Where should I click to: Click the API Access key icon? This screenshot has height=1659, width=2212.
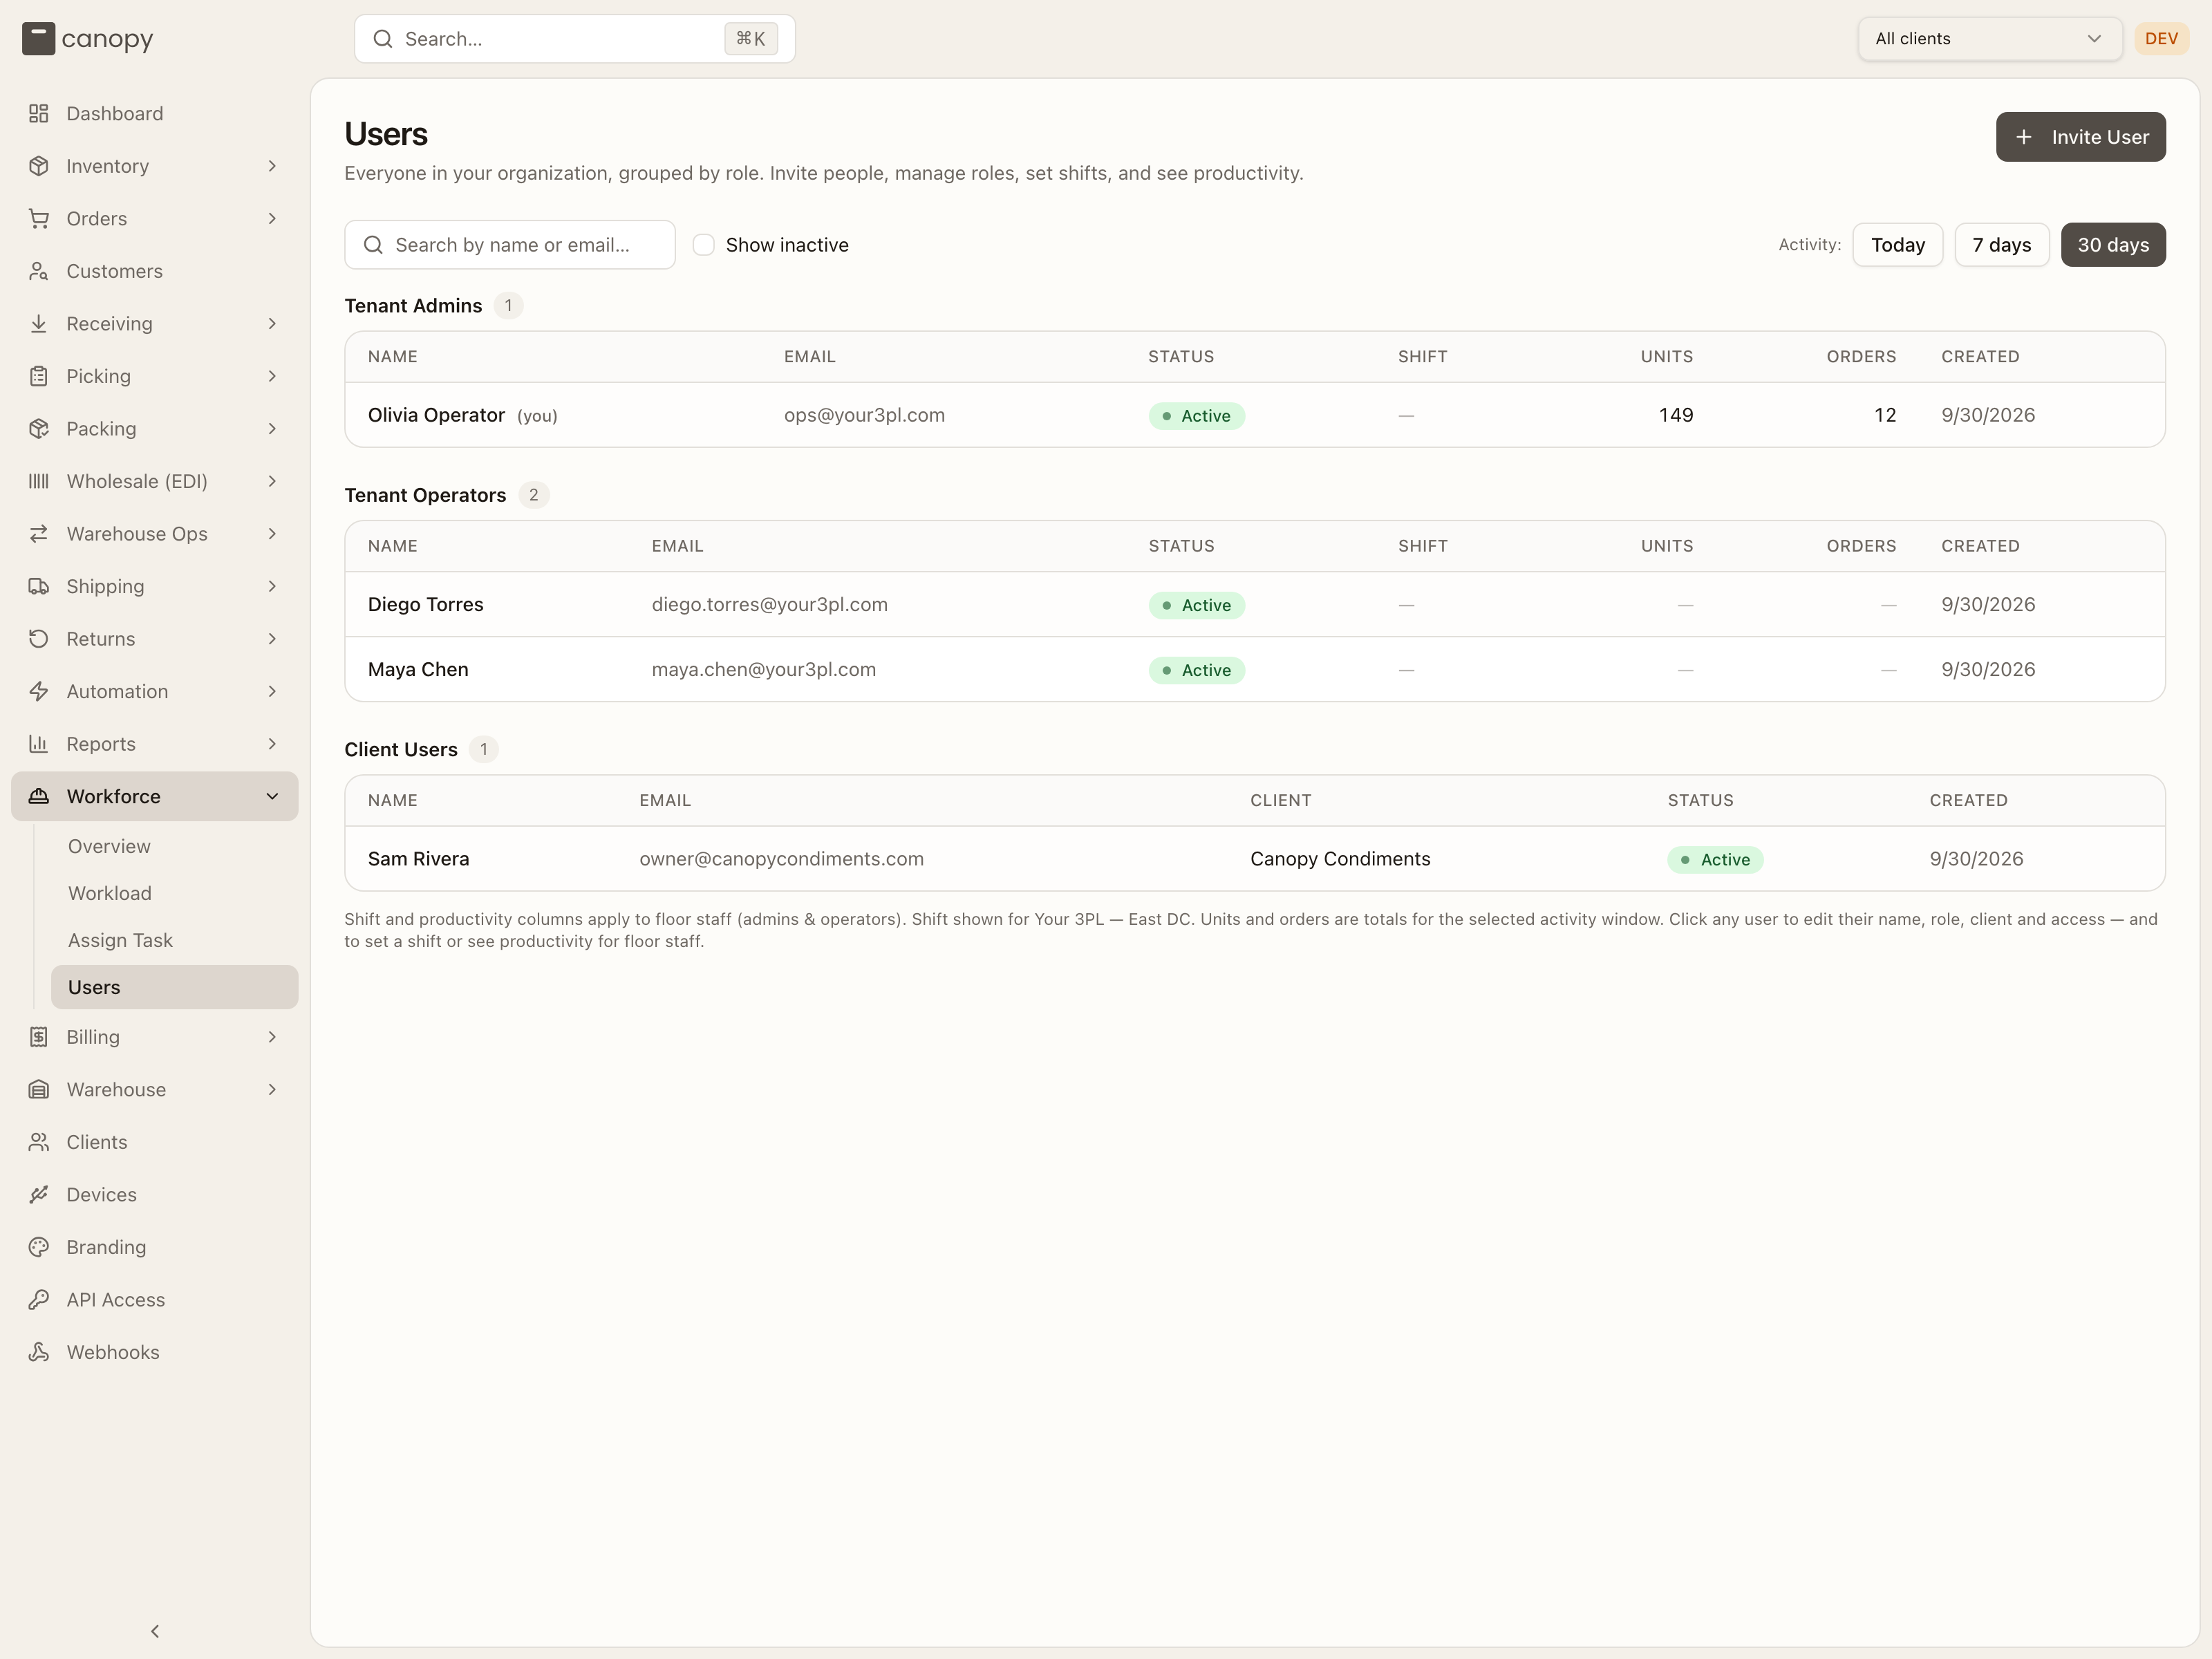coord(39,1299)
